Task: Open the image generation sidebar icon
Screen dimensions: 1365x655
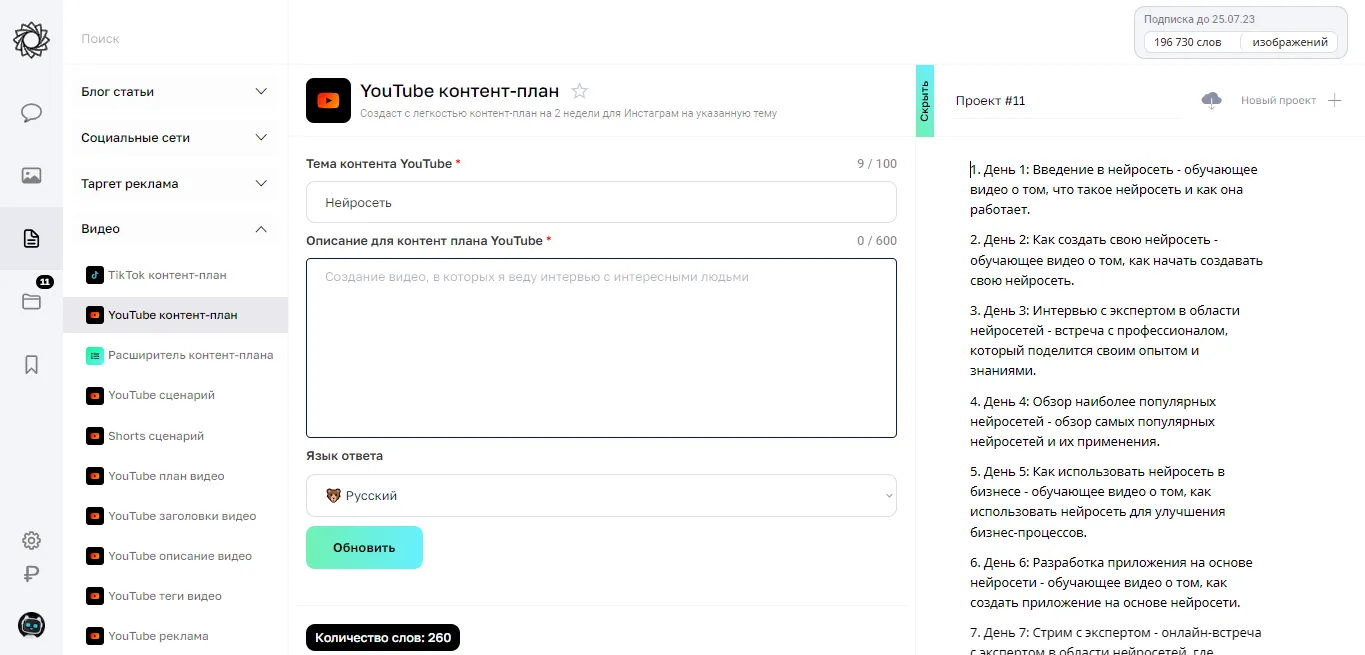Action: (x=31, y=175)
